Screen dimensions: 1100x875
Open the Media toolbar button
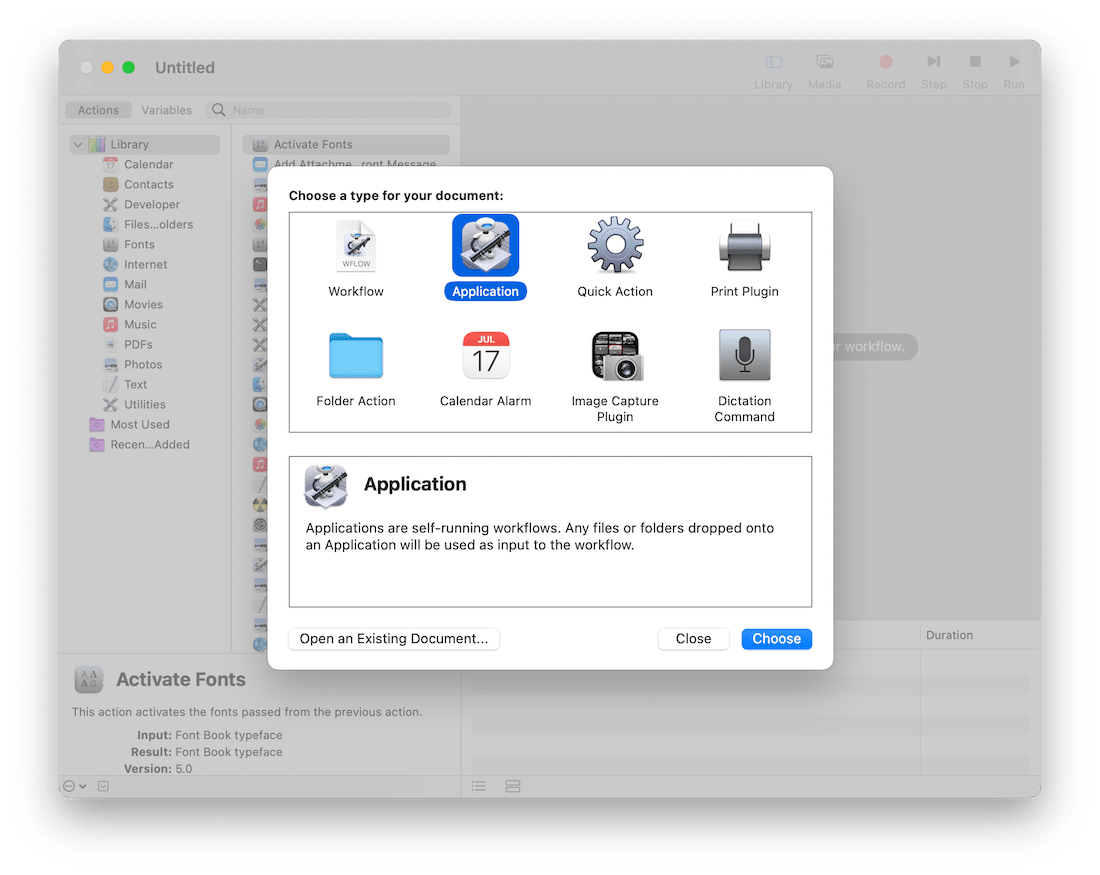pos(824,72)
